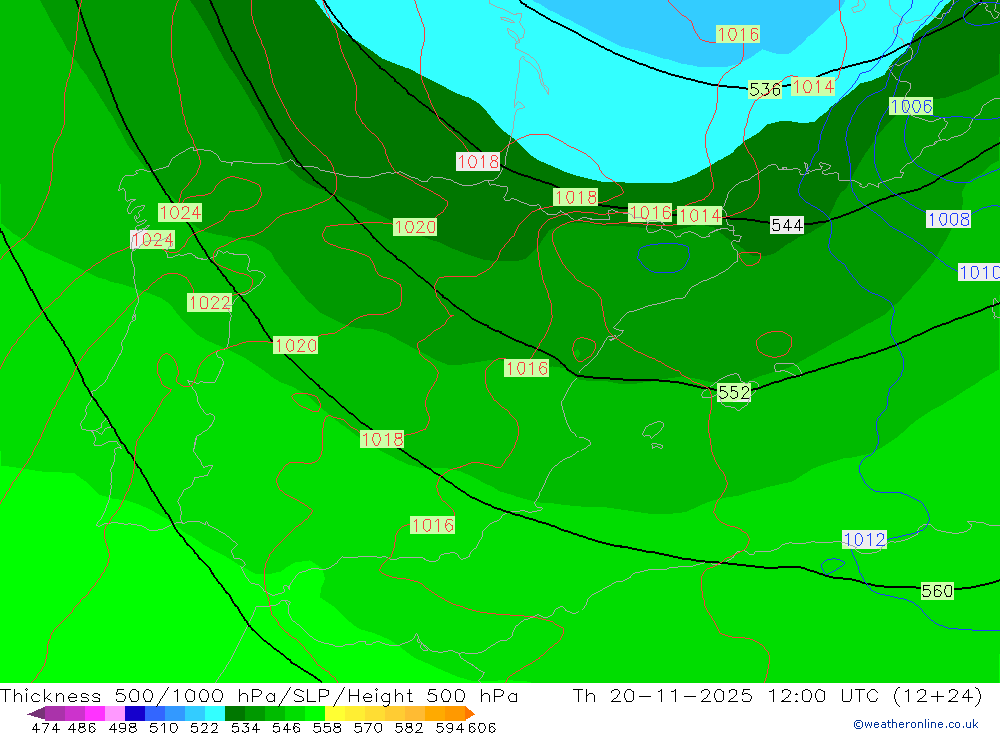Click the 552 height contour label
The width and height of the screenshot is (1000, 733).
point(734,392)
